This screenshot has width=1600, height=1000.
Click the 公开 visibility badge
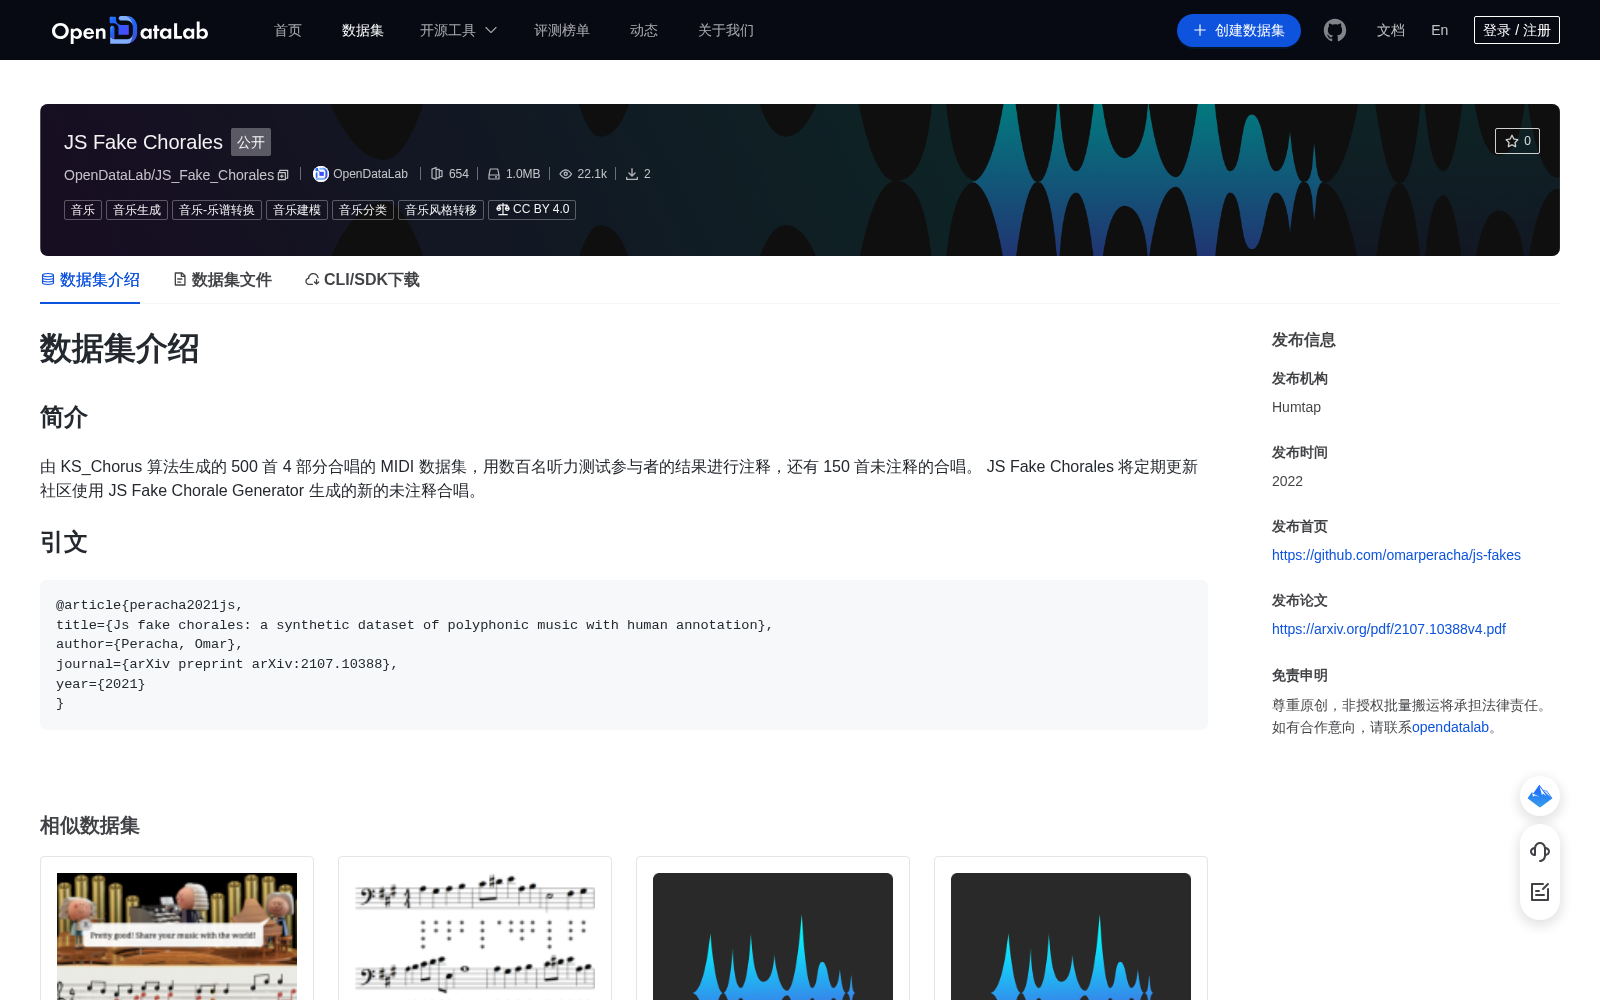coord(251,142)
